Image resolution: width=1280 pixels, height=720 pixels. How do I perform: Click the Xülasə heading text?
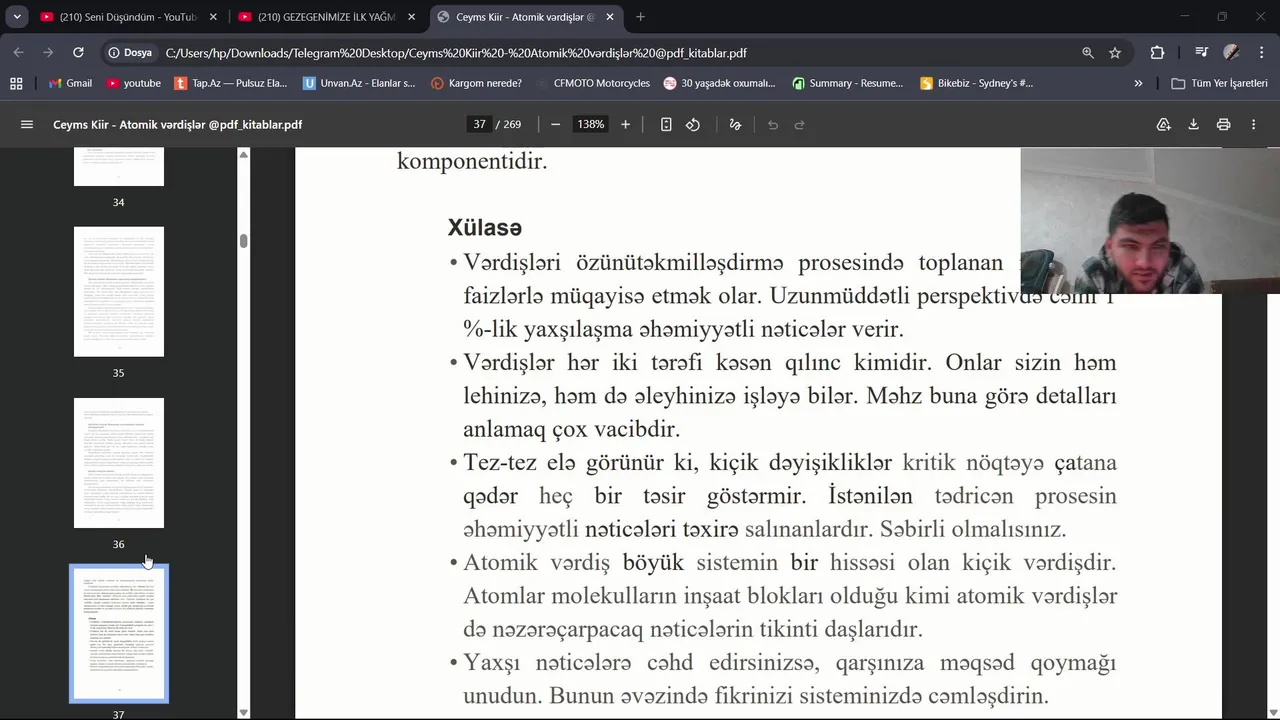pyautogui.click(x=485, y=227)
